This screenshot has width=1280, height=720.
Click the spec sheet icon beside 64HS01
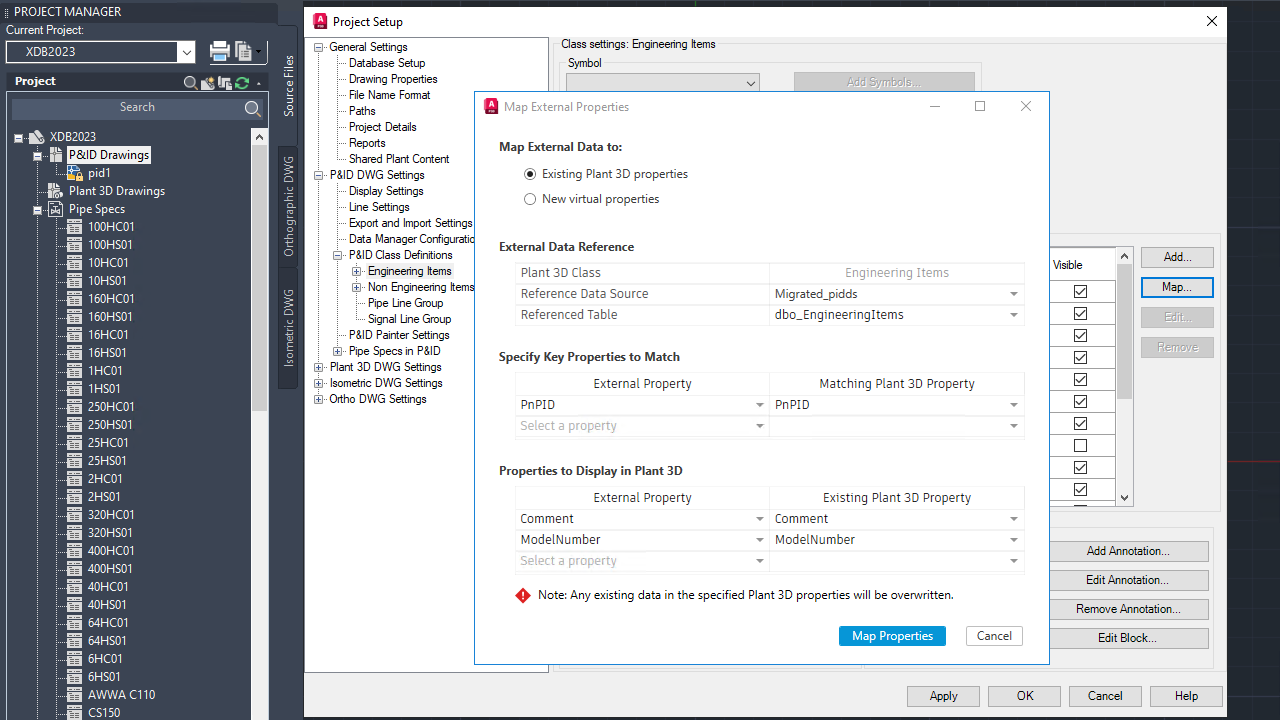pos(75,641)
